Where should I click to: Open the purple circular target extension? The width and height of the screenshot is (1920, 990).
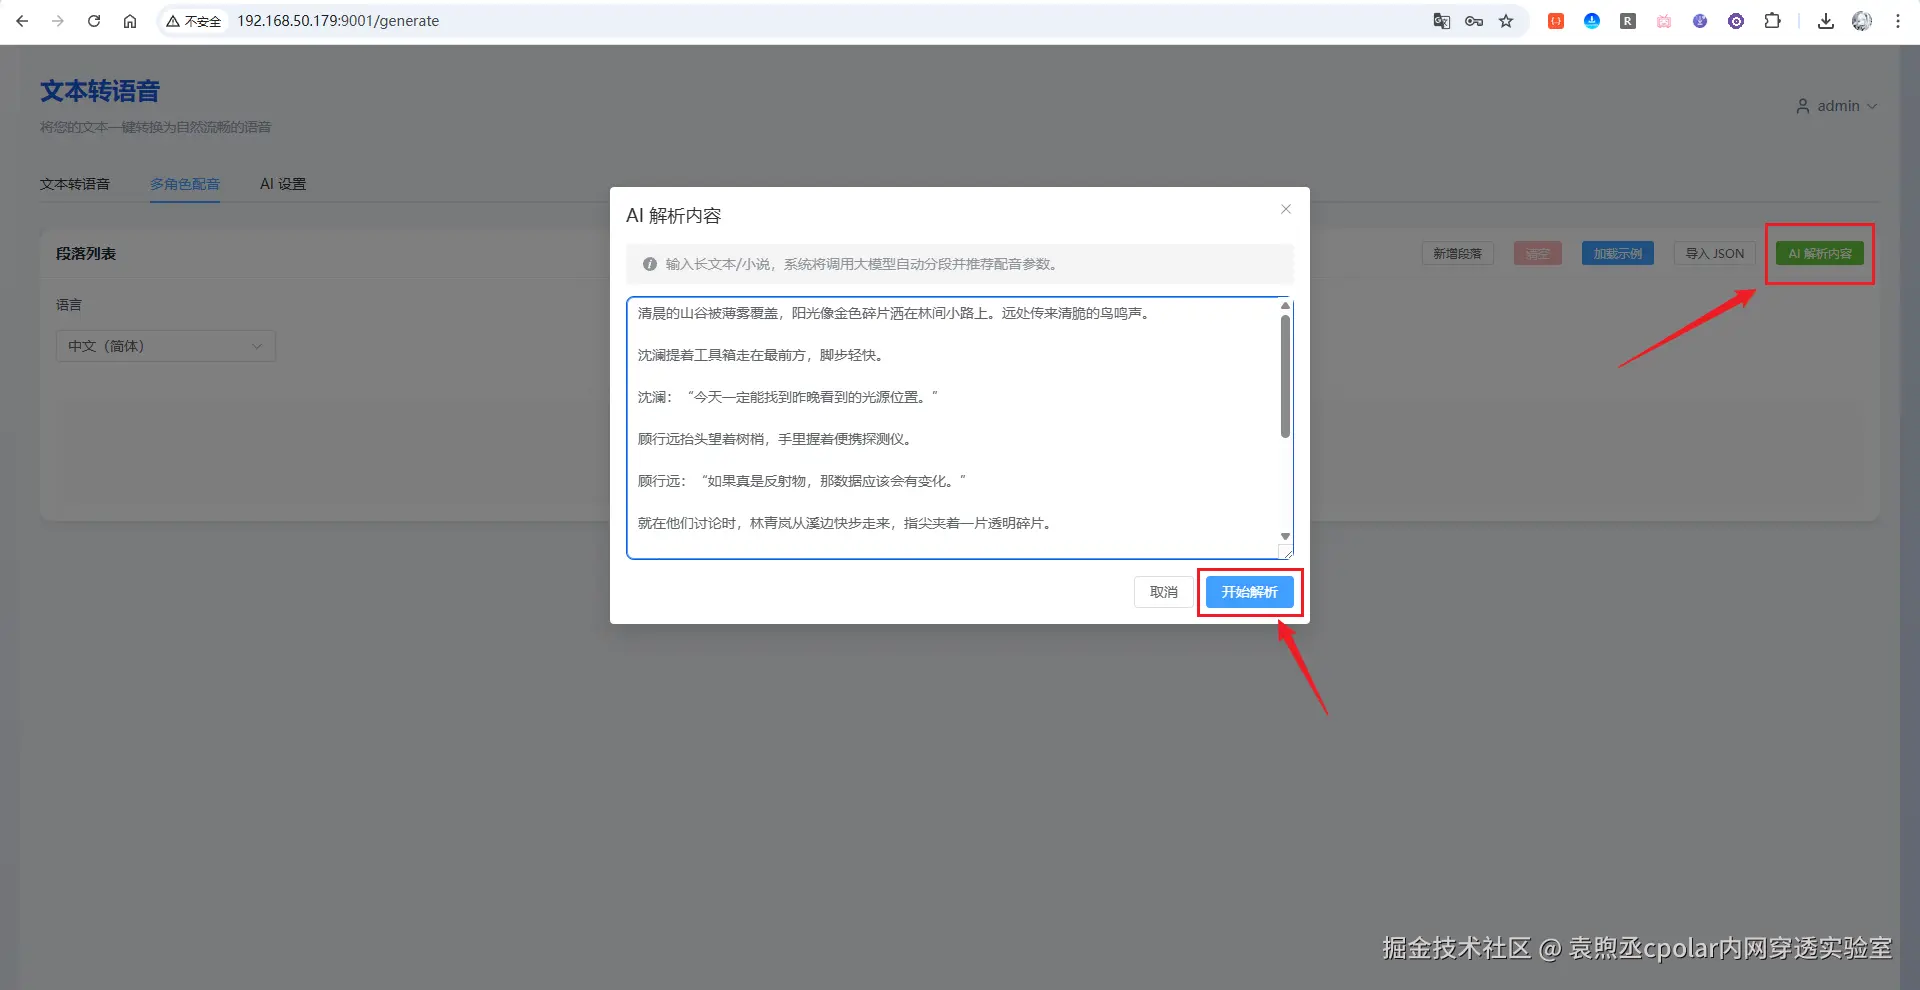pyautogui.click(x=1736, y=21)
